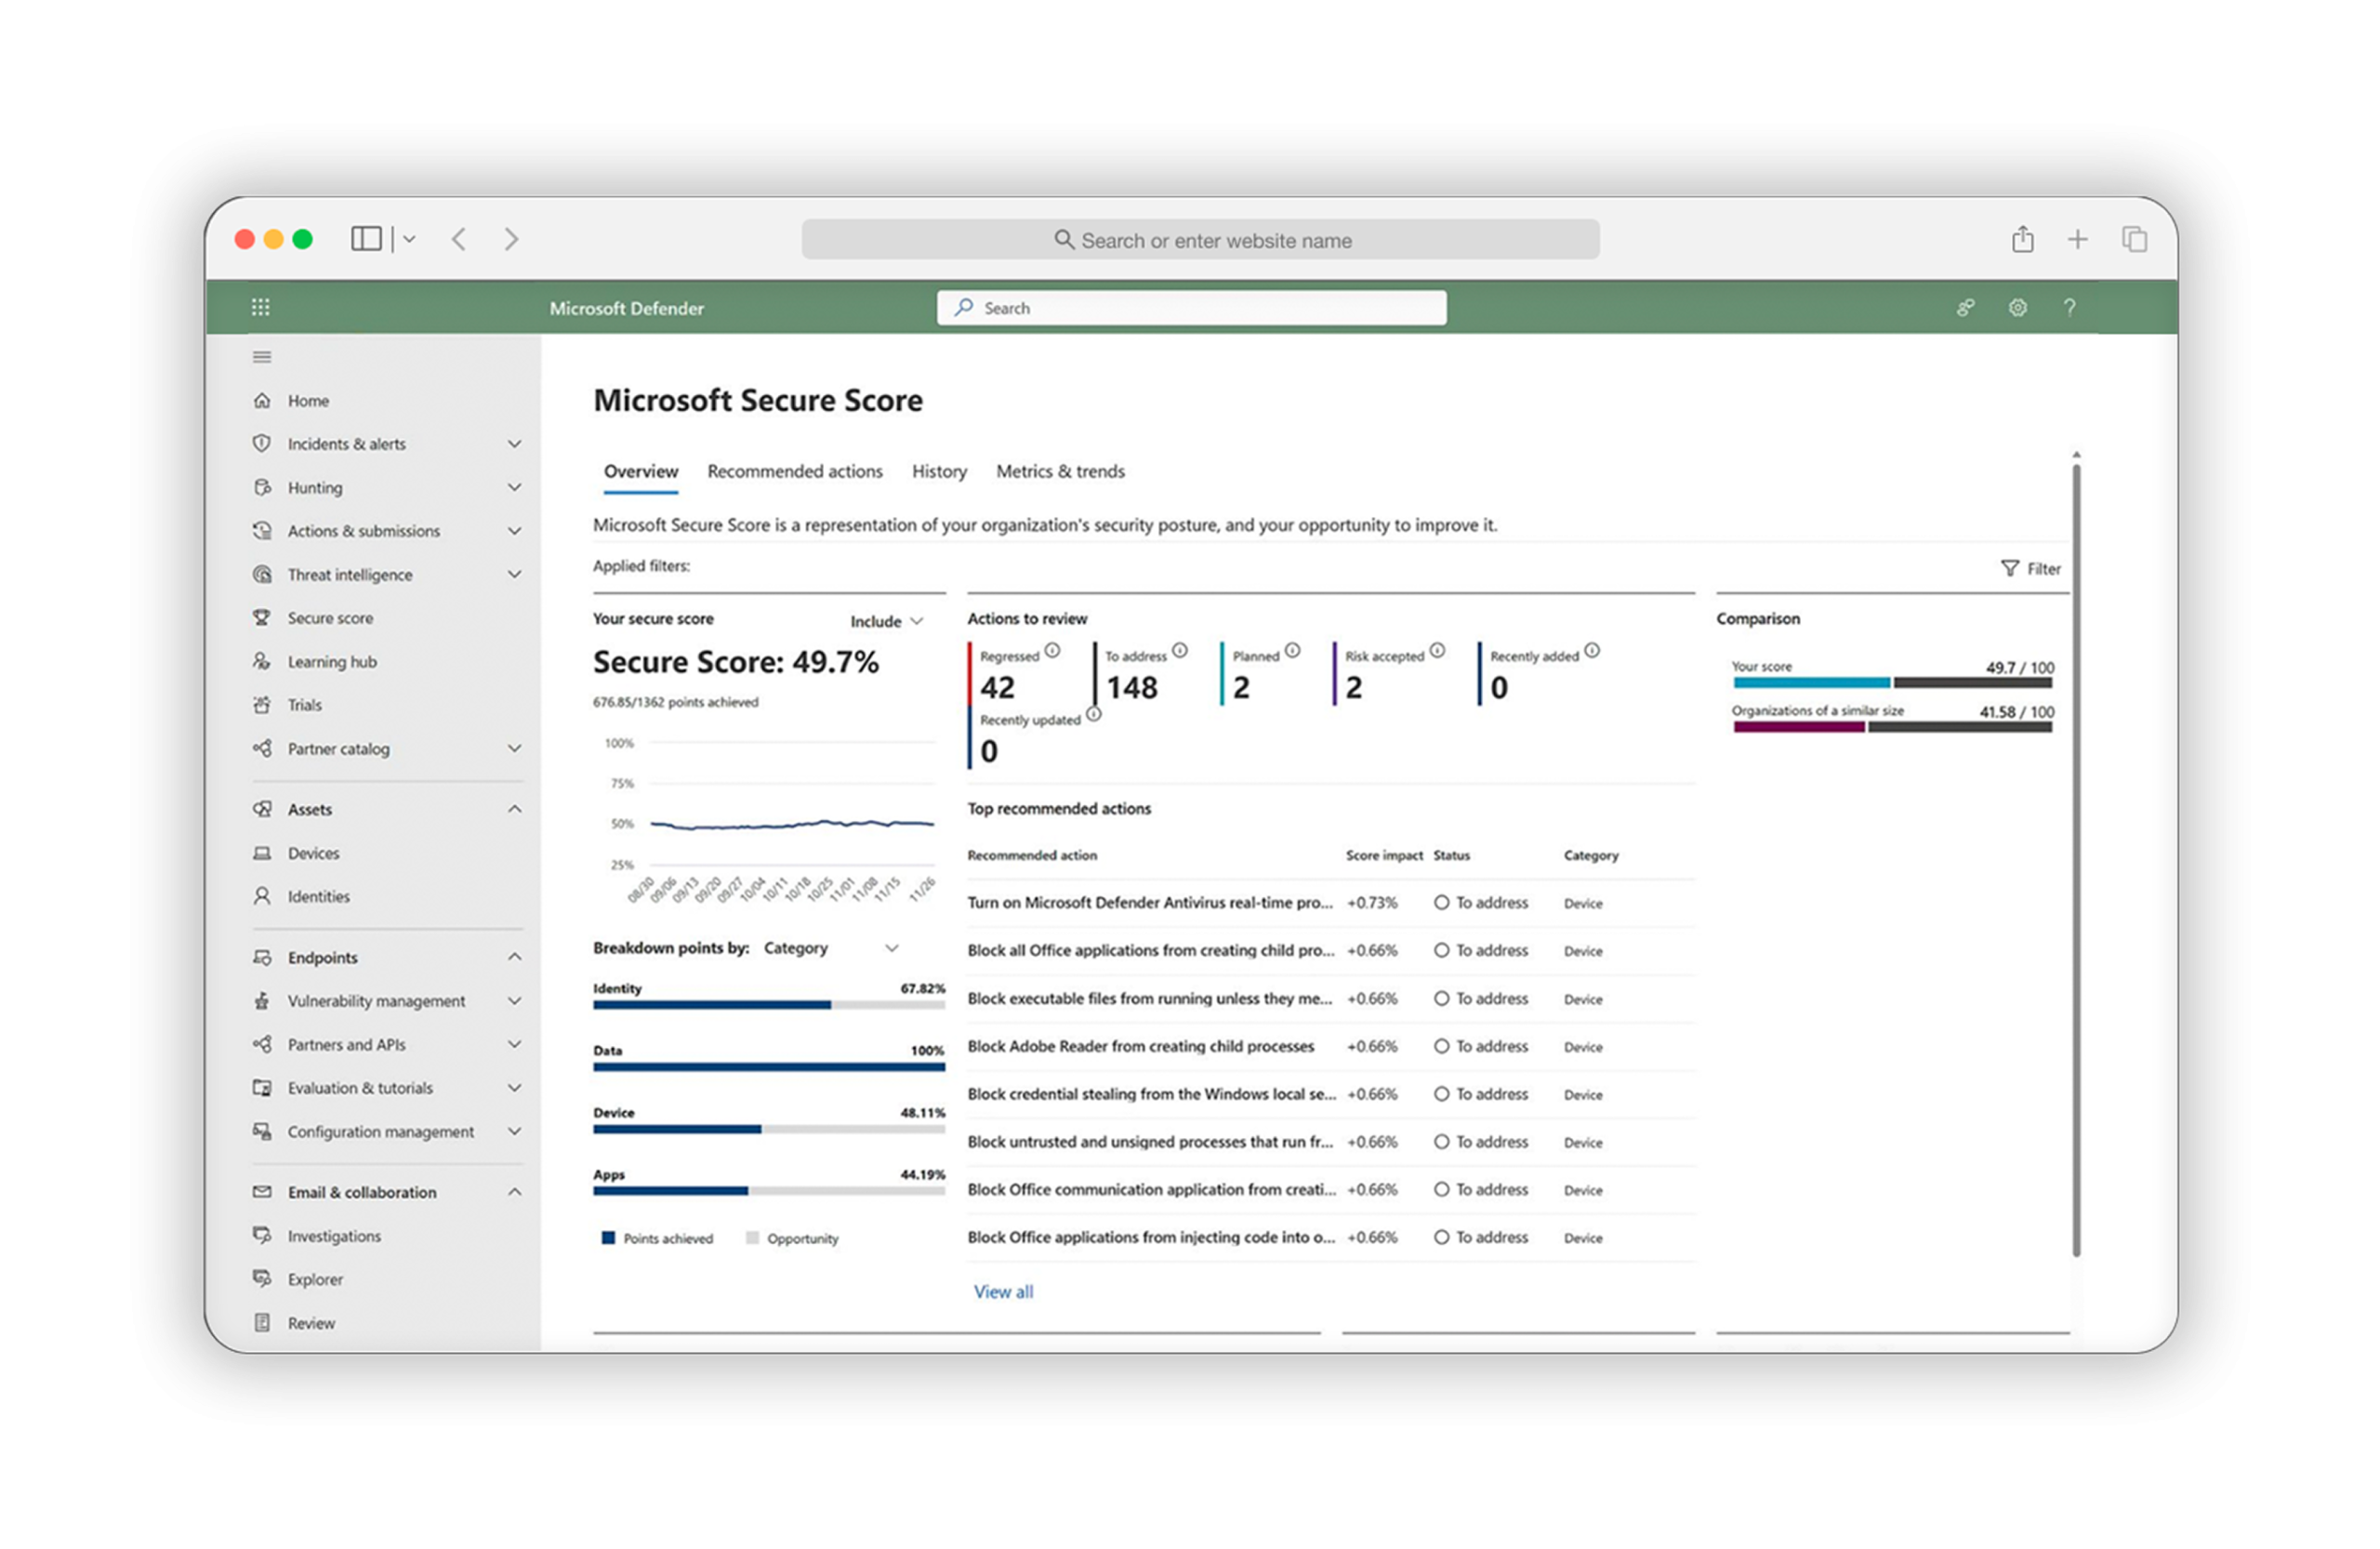Open the Metrics & trends tab
2380x1549 pixels.
tap(1059, 471)
